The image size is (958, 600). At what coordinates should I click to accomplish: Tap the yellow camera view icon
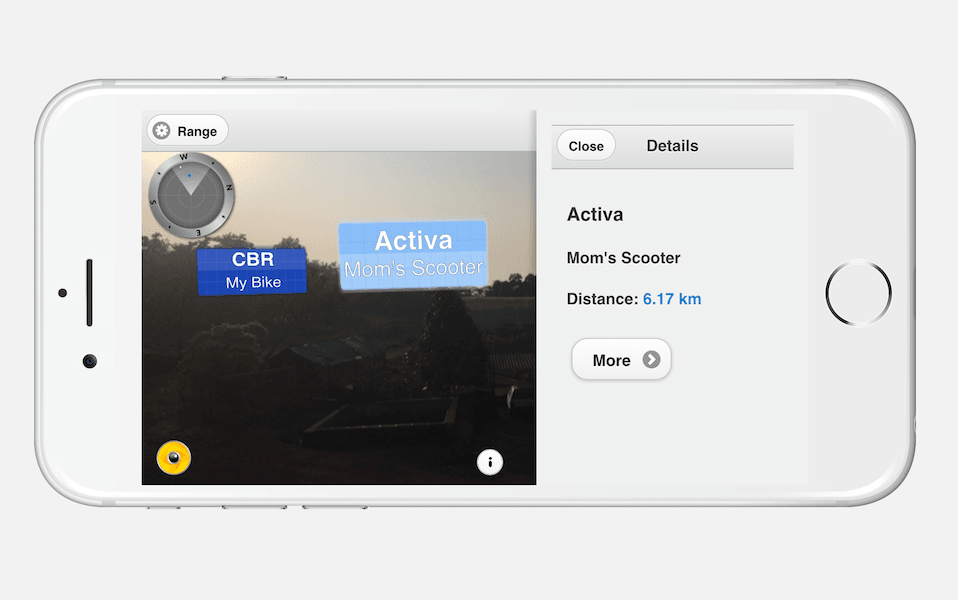[x=174, y=458]
